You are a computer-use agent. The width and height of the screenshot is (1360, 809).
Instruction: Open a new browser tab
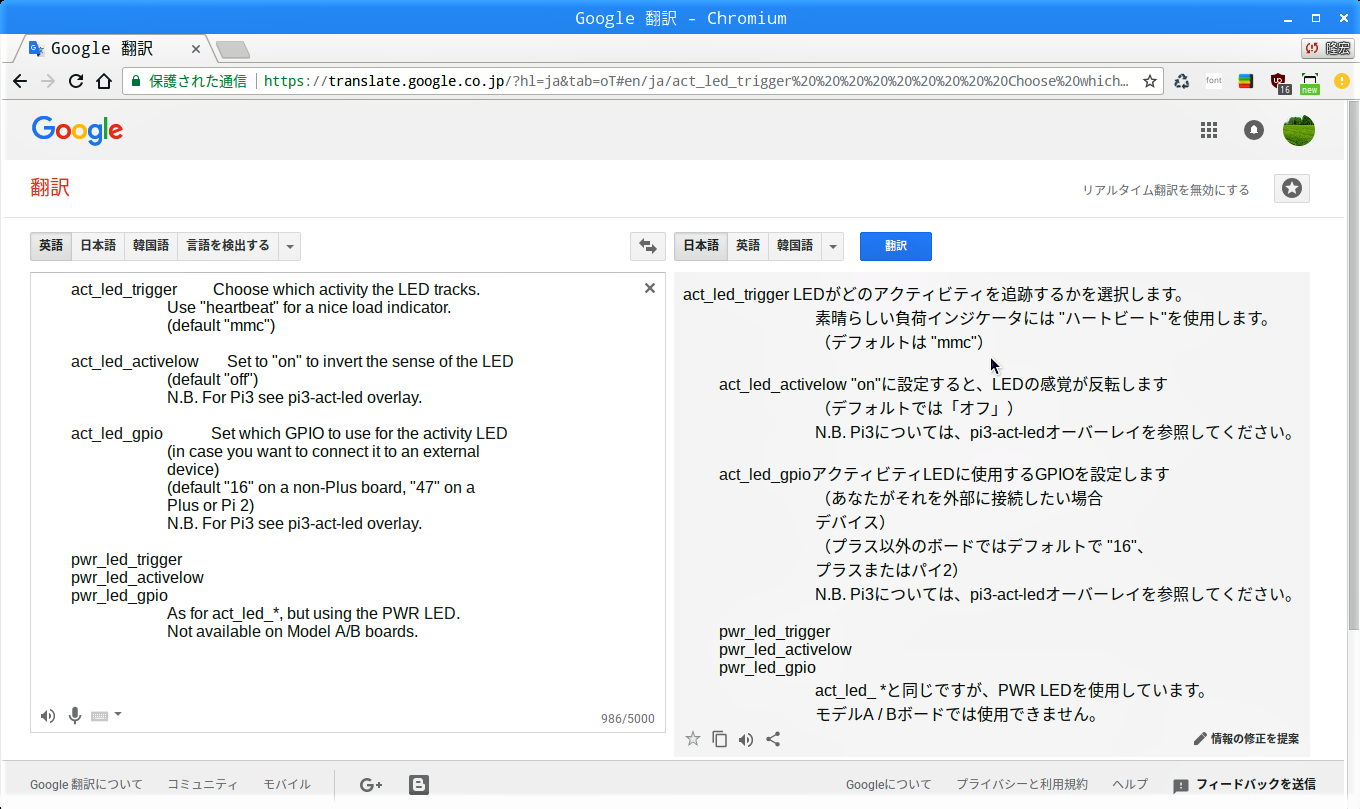pos(233,49)
